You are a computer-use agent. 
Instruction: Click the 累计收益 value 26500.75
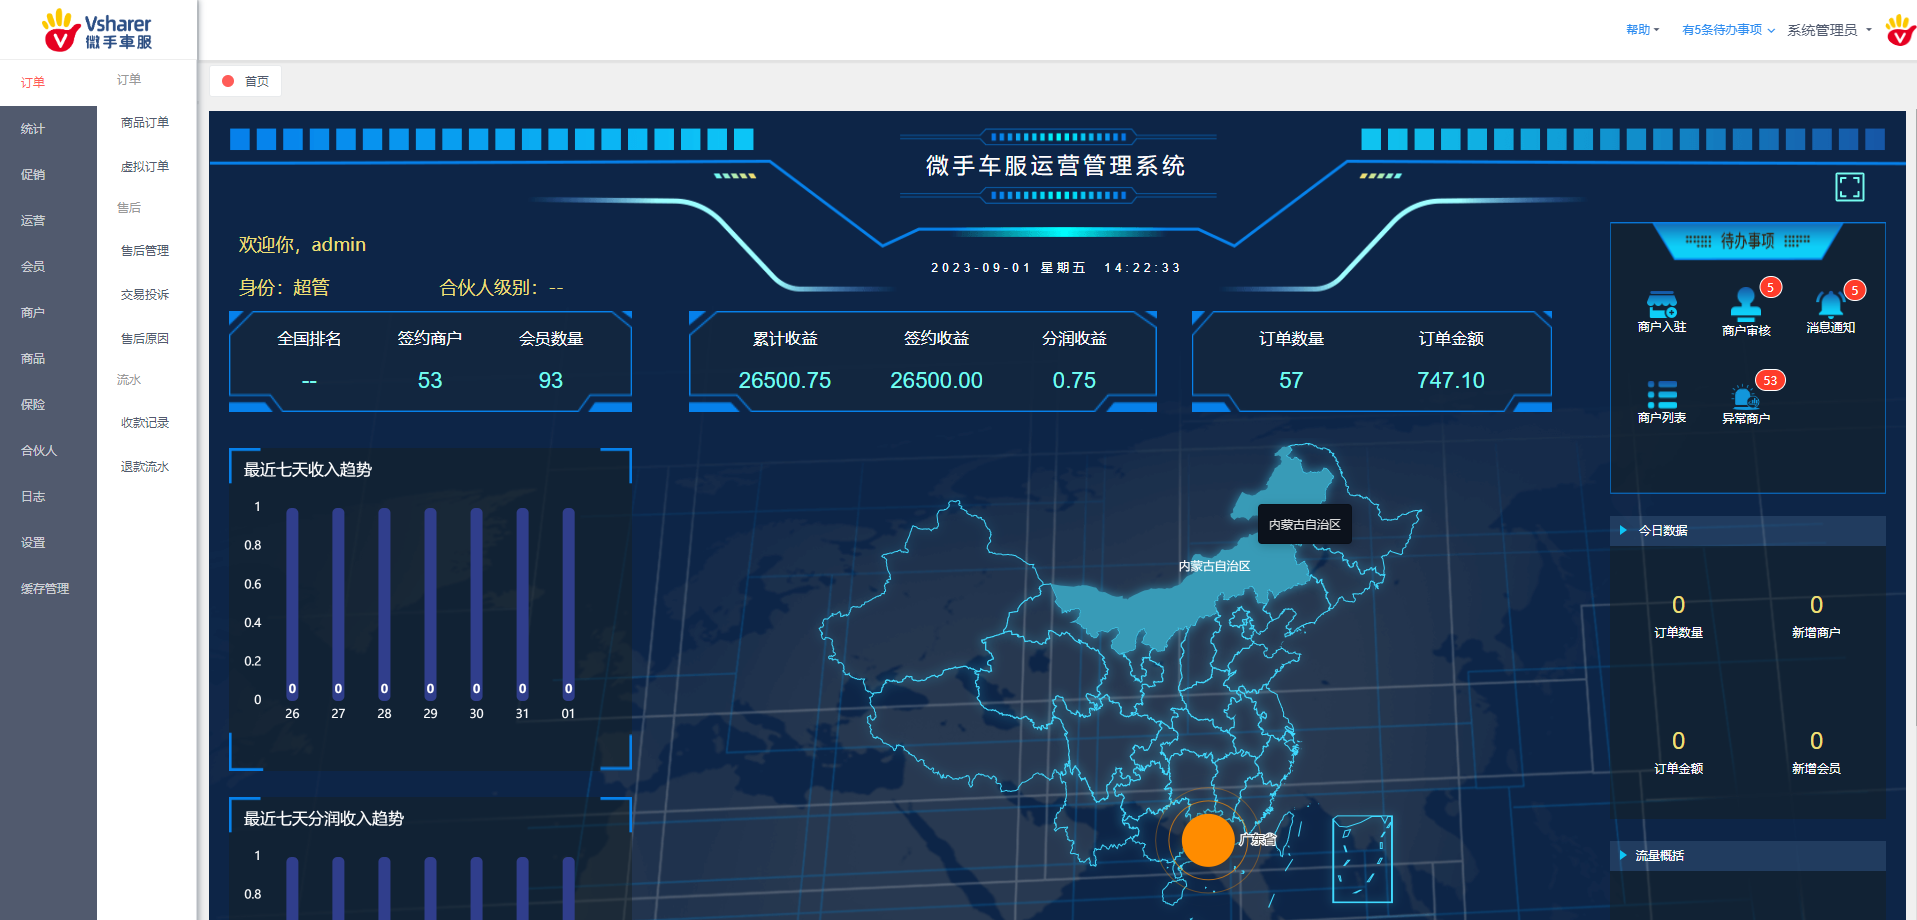(x=785, y=381)
